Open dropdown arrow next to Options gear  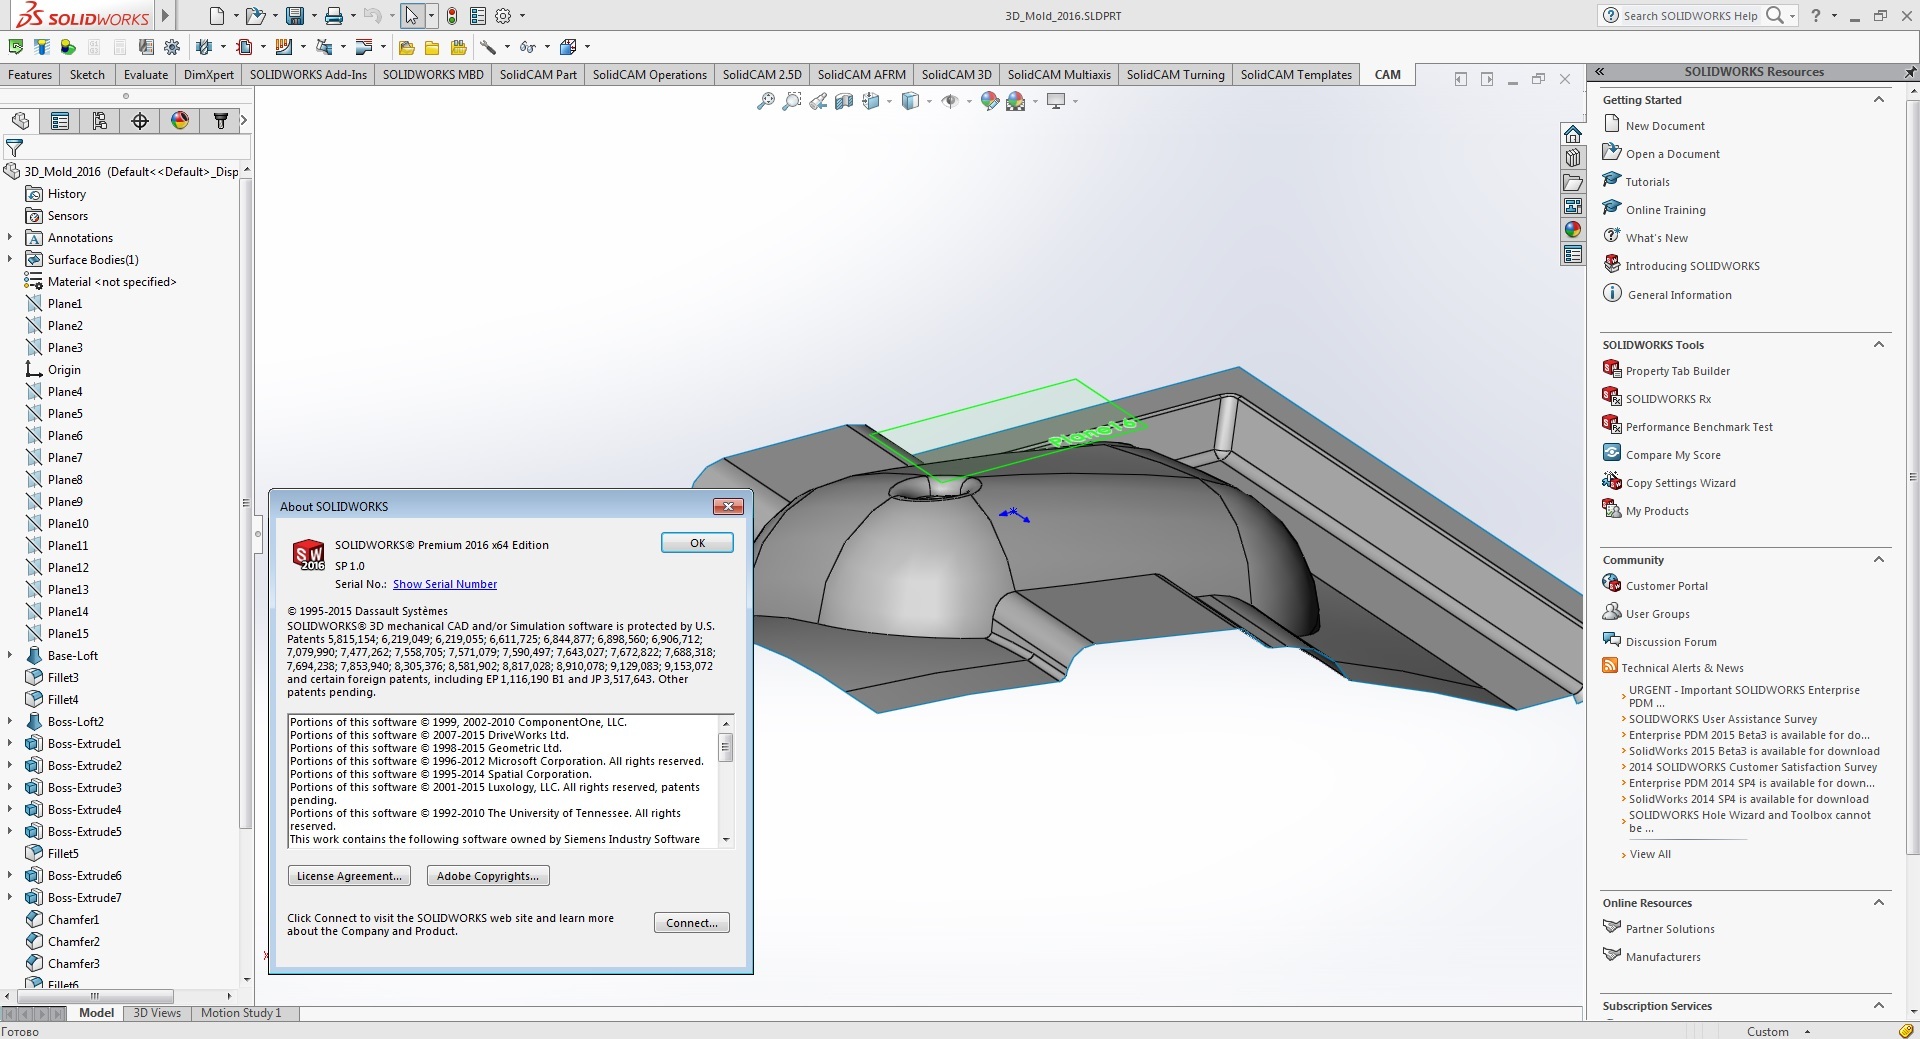(x=522, y=16)
